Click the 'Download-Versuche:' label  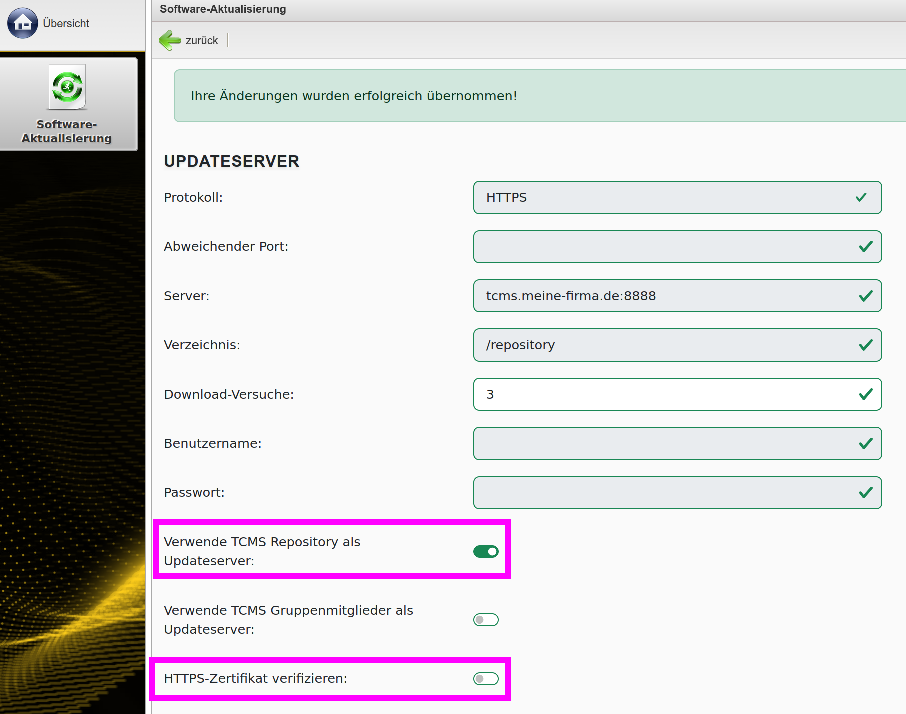tap(229, 395)
